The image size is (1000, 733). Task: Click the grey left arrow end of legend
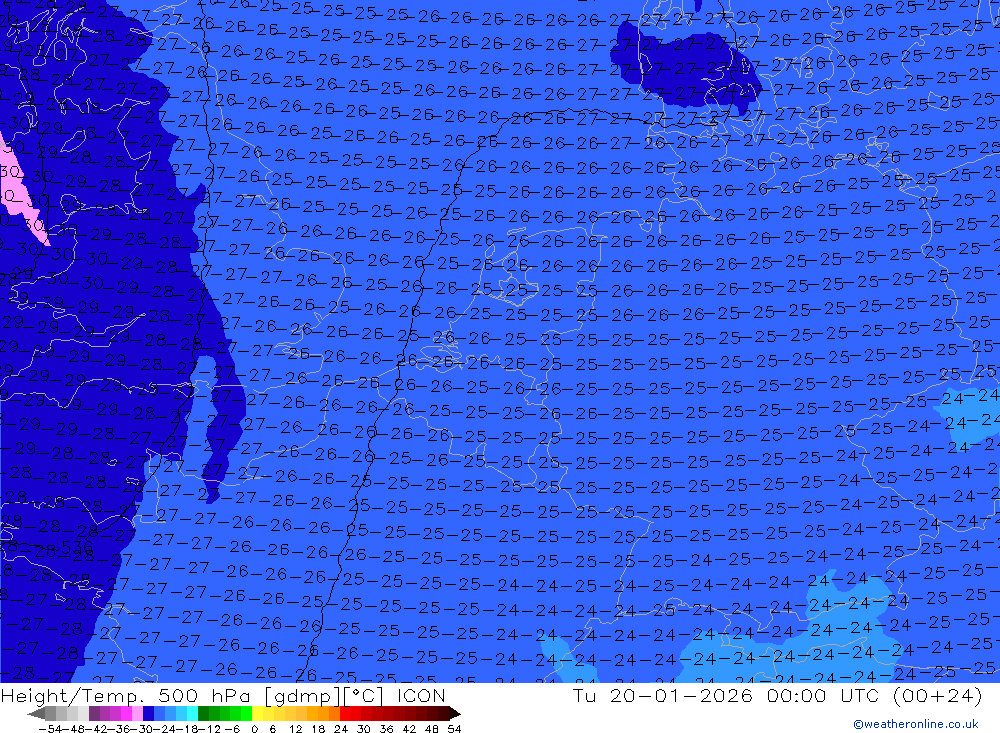click(x=36, y=713)
